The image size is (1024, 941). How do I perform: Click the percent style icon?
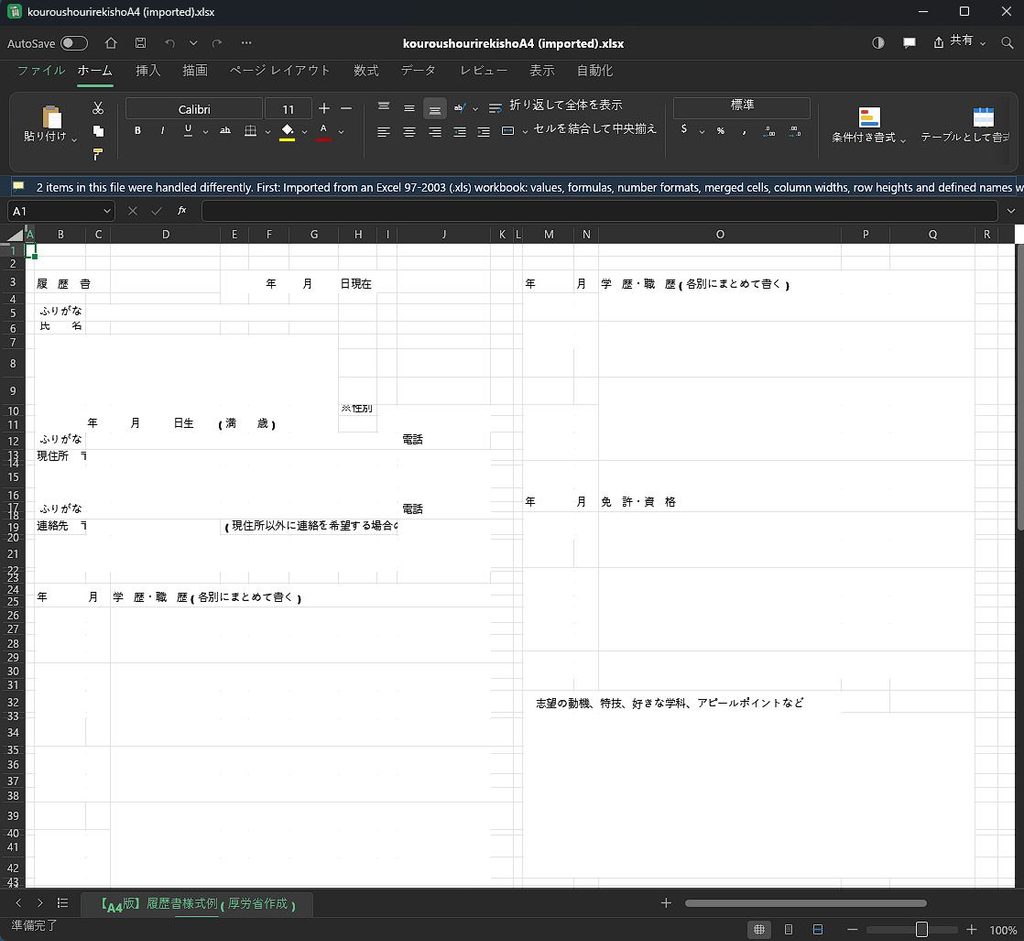[x=720, y=131]
